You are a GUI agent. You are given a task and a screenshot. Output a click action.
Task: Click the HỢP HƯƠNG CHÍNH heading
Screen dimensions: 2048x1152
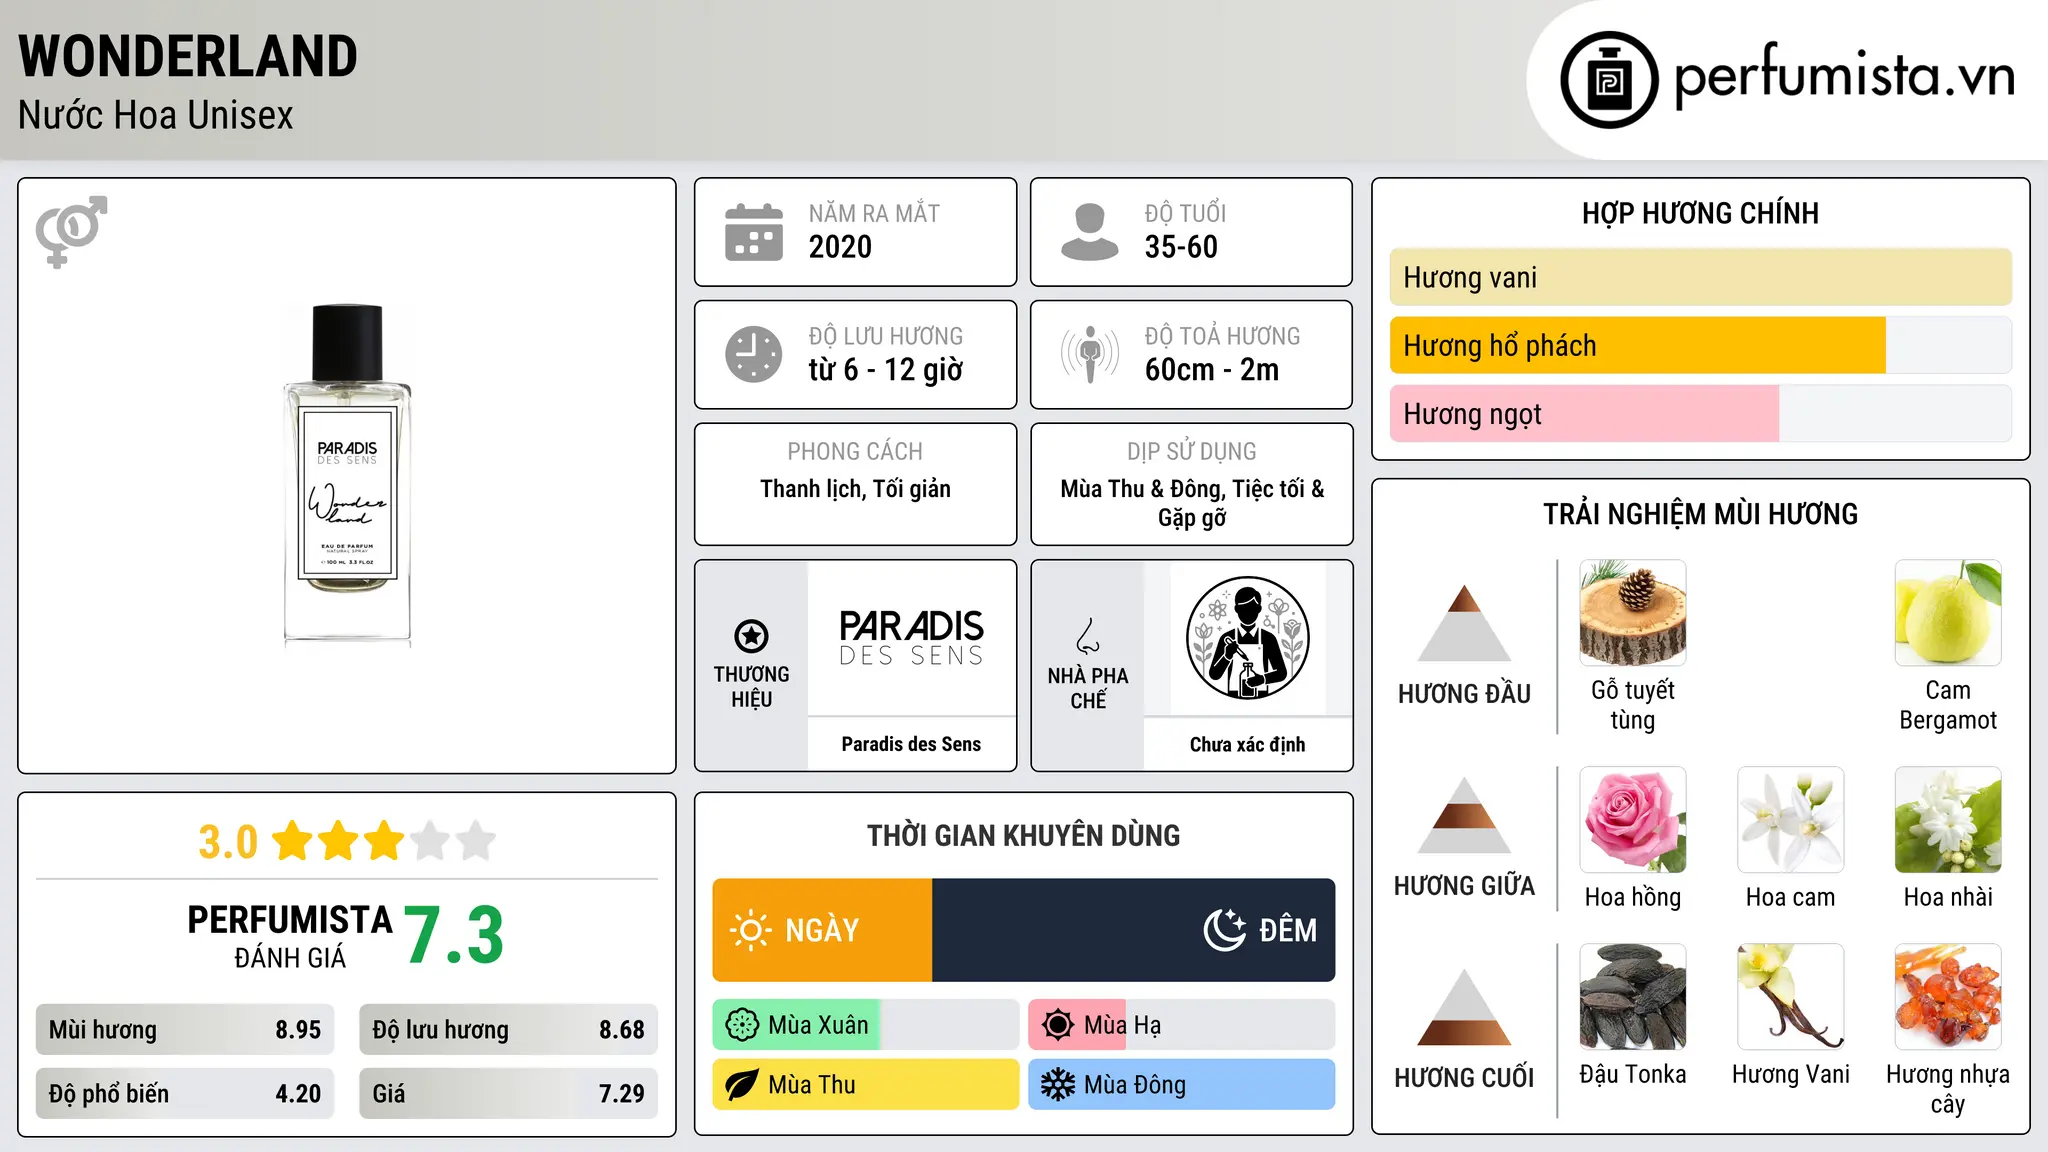1700,213
